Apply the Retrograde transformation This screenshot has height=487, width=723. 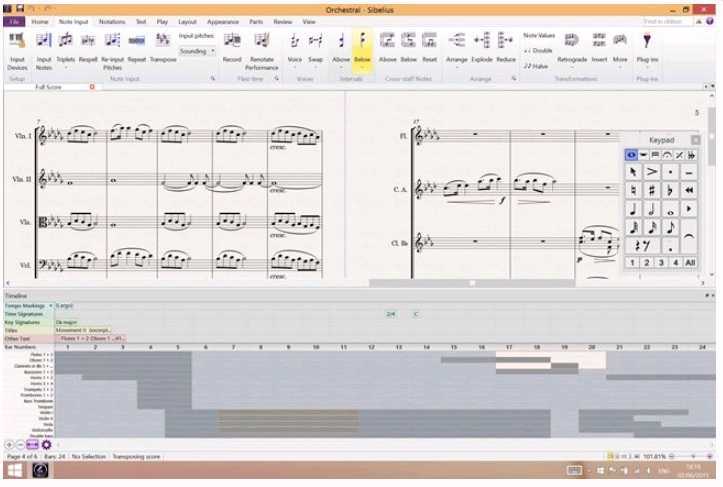(x=572, y=41)
